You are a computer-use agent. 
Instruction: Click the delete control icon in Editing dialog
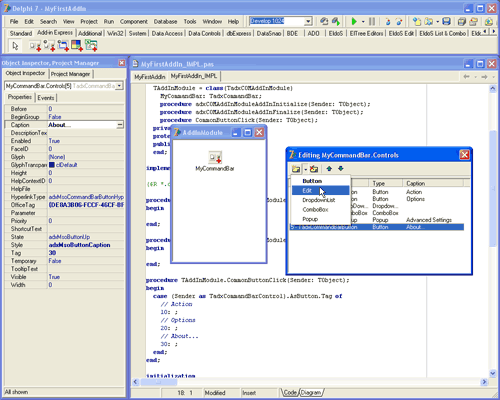pos(313,169)
